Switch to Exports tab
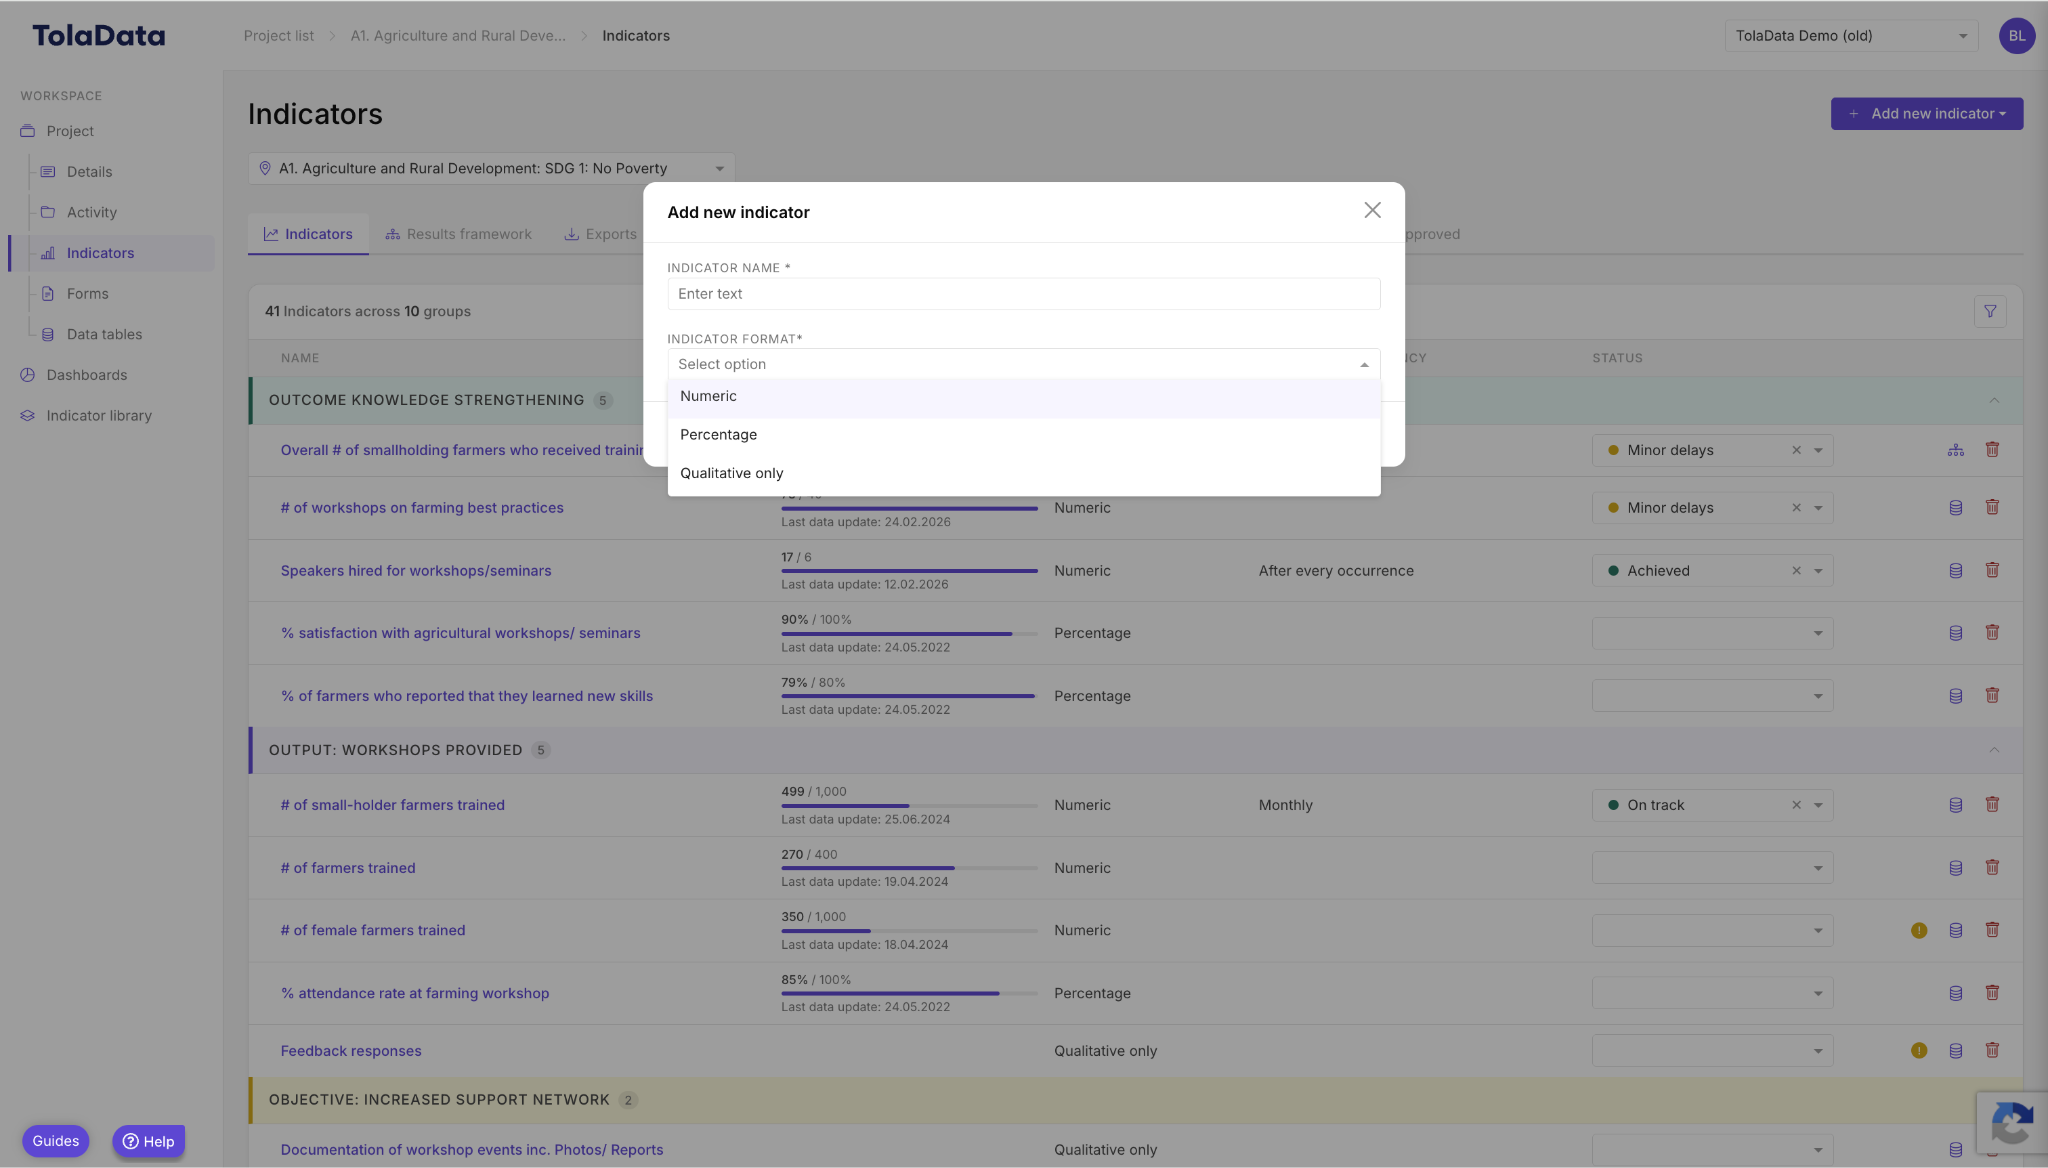Image resolution: width=2048 pixels, height=1168 pixels. tap(600, 234)
